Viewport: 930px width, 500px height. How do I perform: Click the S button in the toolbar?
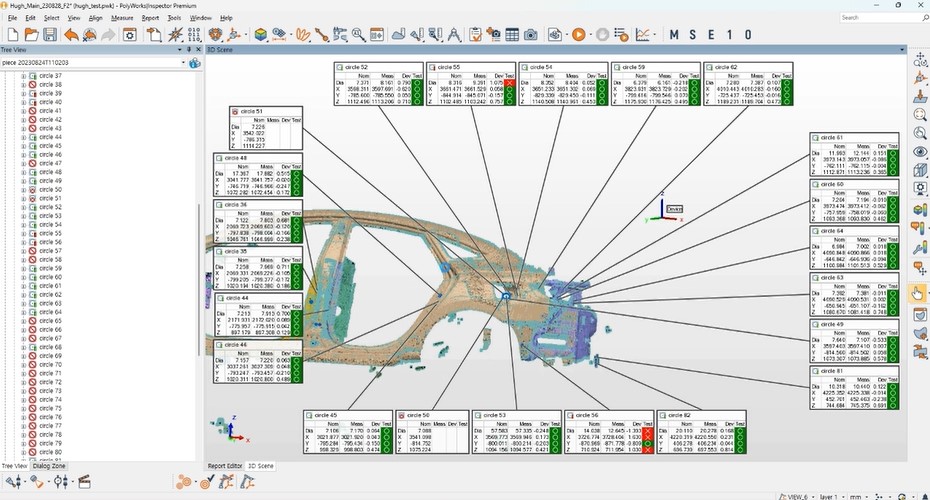(693, 35)
